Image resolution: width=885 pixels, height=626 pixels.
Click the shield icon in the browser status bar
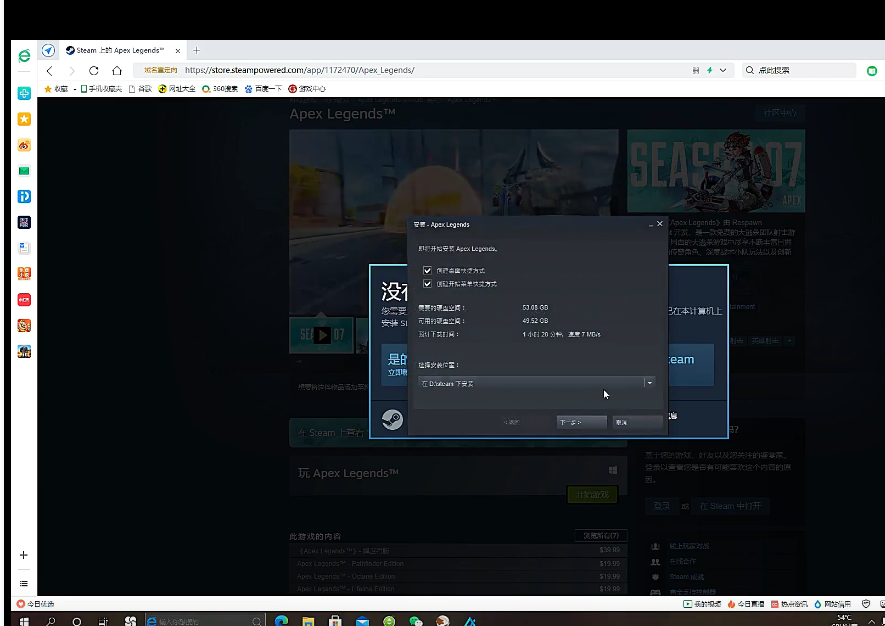[866, 603]
